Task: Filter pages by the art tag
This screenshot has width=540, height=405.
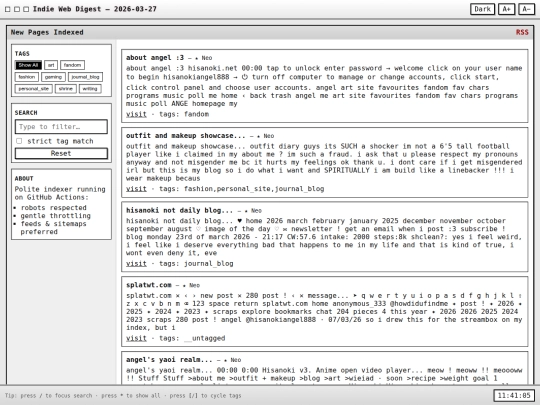Action: 51,65
